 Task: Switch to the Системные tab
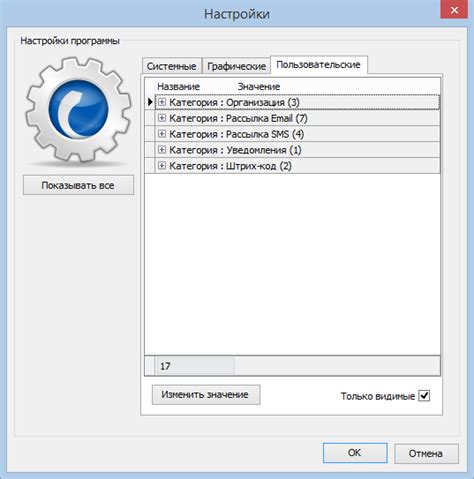pos(172,66)
